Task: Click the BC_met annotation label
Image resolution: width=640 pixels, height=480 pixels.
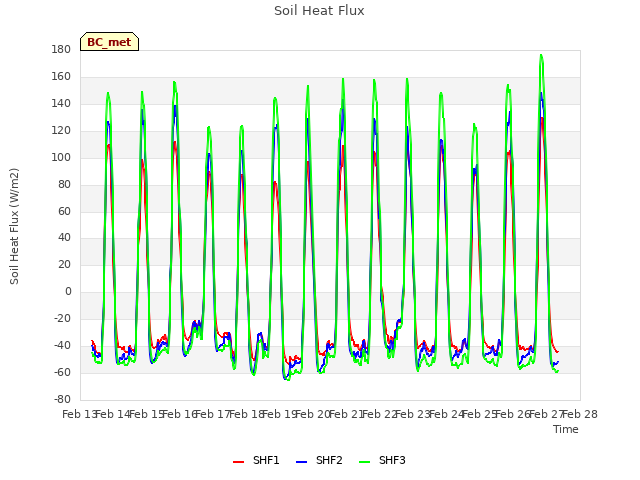Action: [109, 42]
